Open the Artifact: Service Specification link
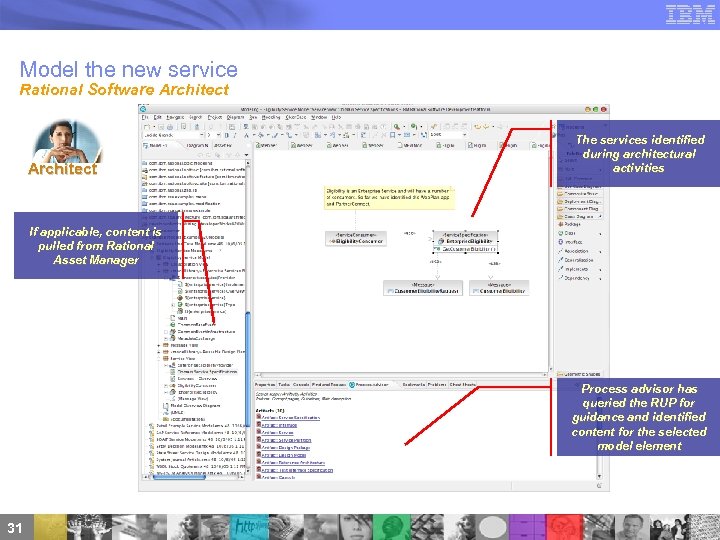Screen dimensions: 720x540 (289, 418)
